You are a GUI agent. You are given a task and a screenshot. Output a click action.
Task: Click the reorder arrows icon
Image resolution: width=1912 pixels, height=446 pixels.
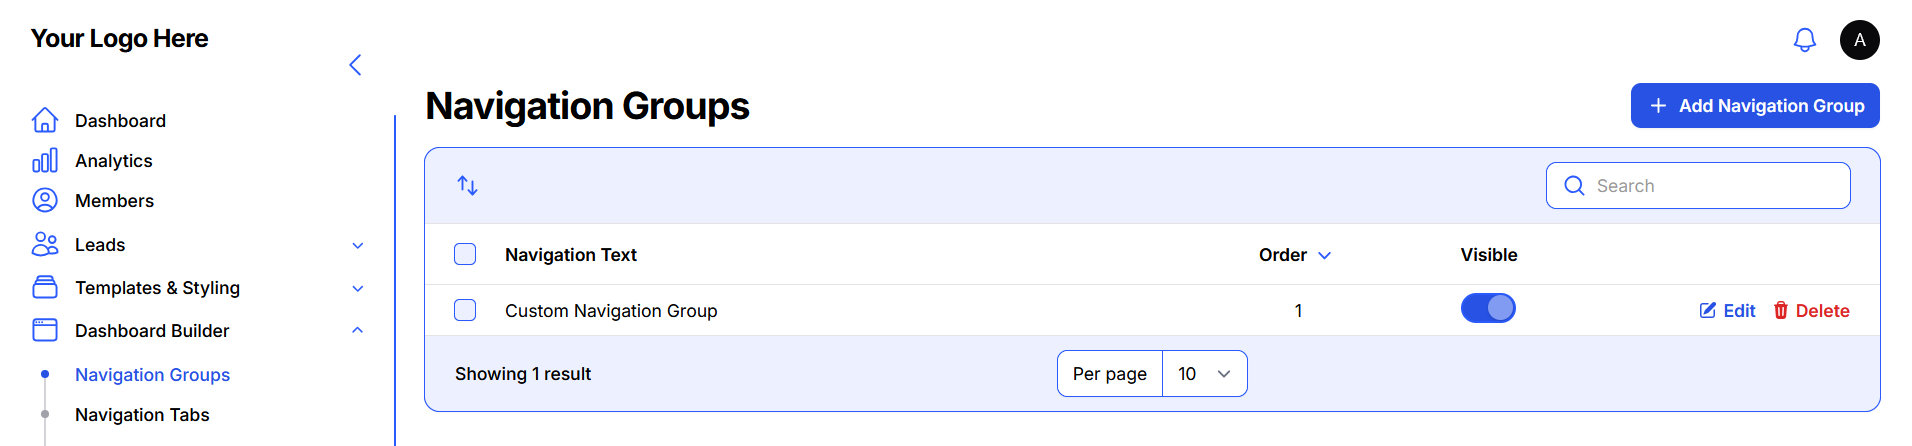tap(467, 185)
